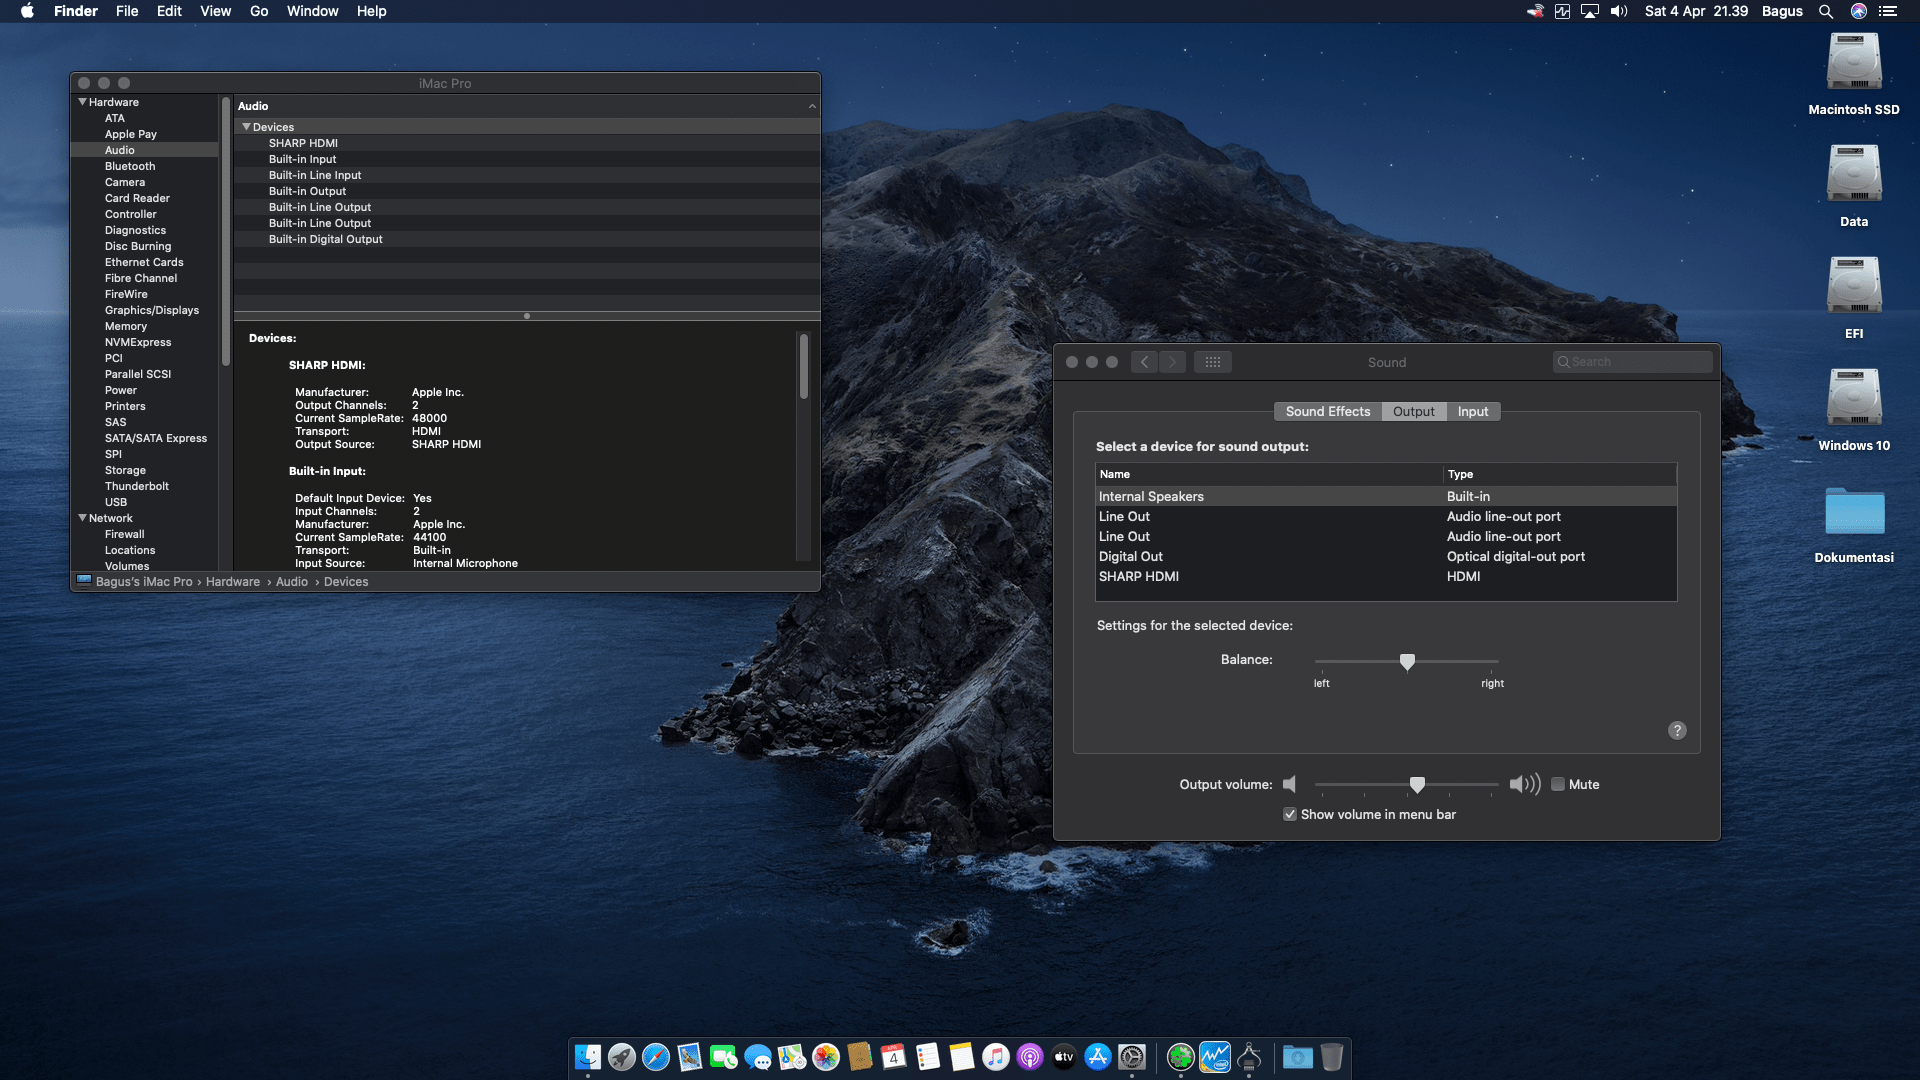
Task: Click the Sound preferences search field
Action: click(1632, 362)
